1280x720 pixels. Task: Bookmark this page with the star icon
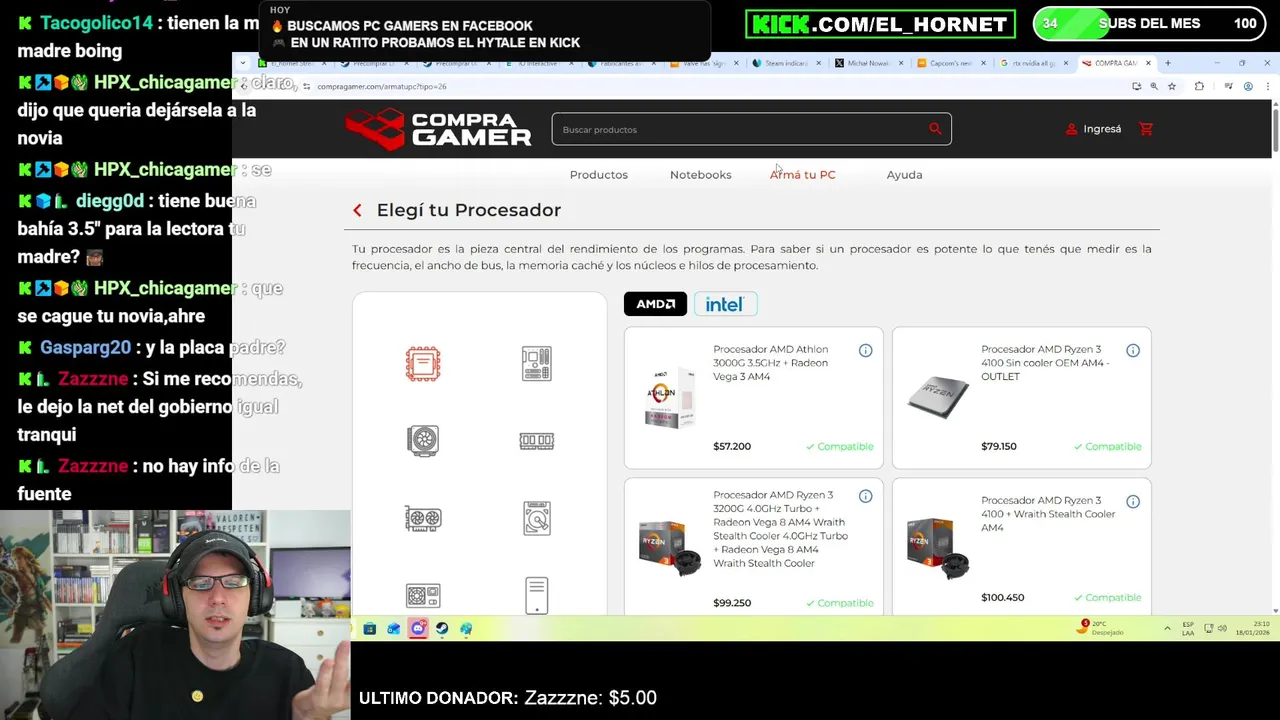click(x=1173, y=86)
